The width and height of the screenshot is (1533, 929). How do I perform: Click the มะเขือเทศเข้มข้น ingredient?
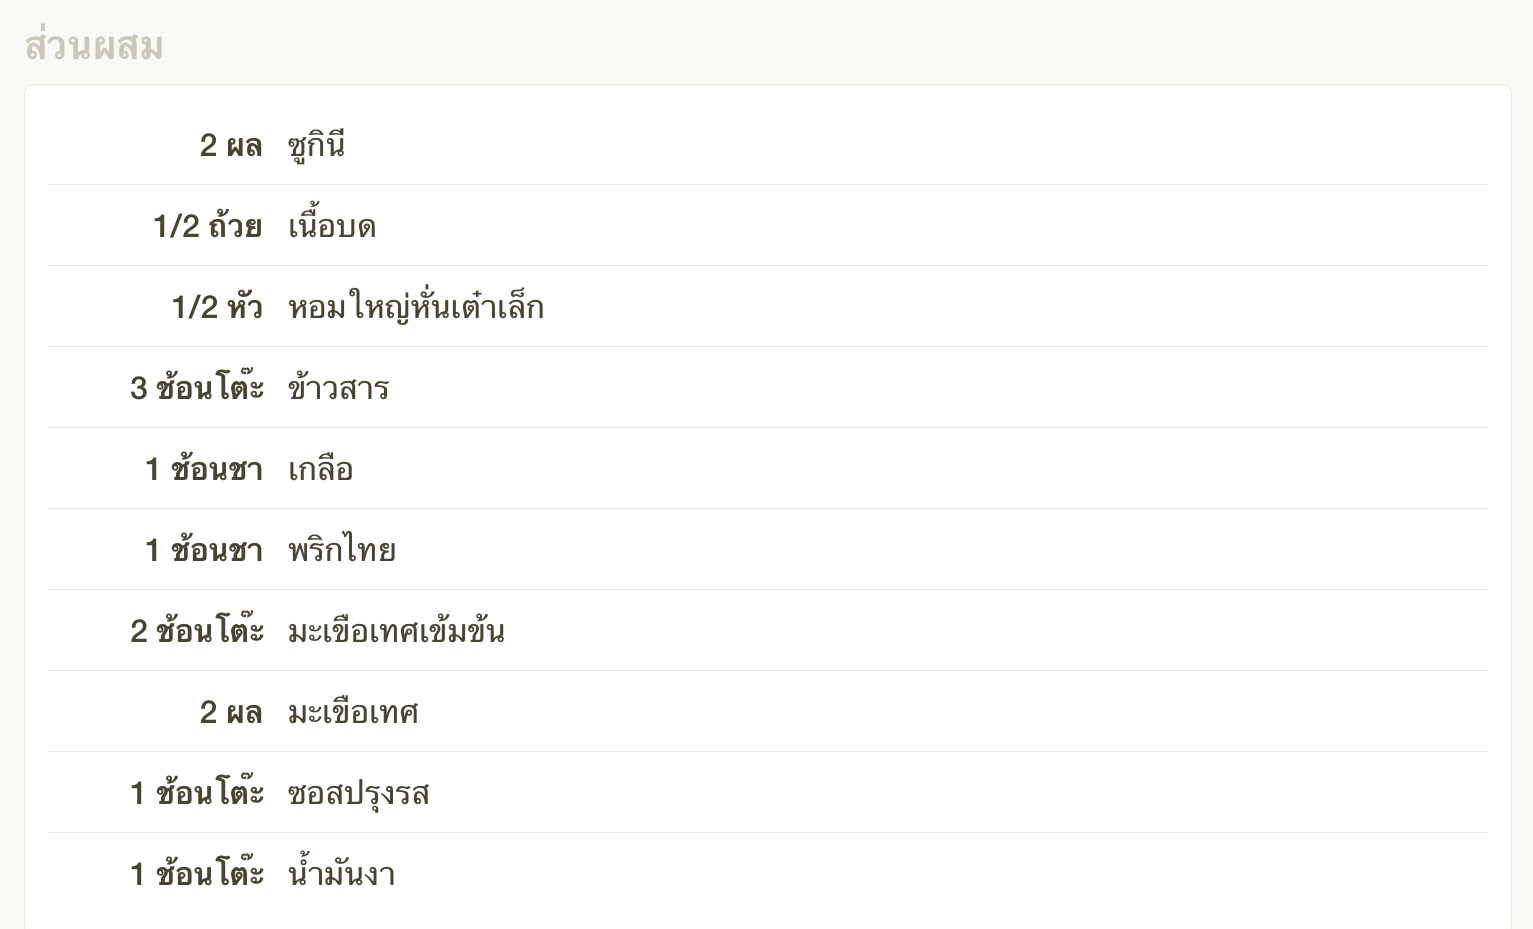pyautogui.click(x=396, y=632)
